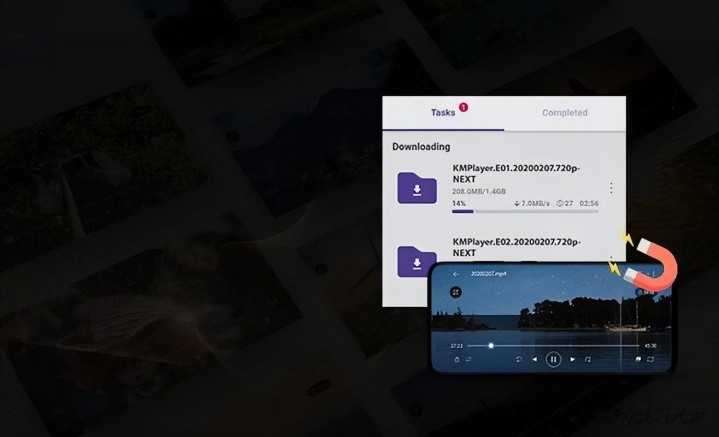Tap the round screen rotate button in player
This screenshot has height=437, width=719.
point(455,292)
